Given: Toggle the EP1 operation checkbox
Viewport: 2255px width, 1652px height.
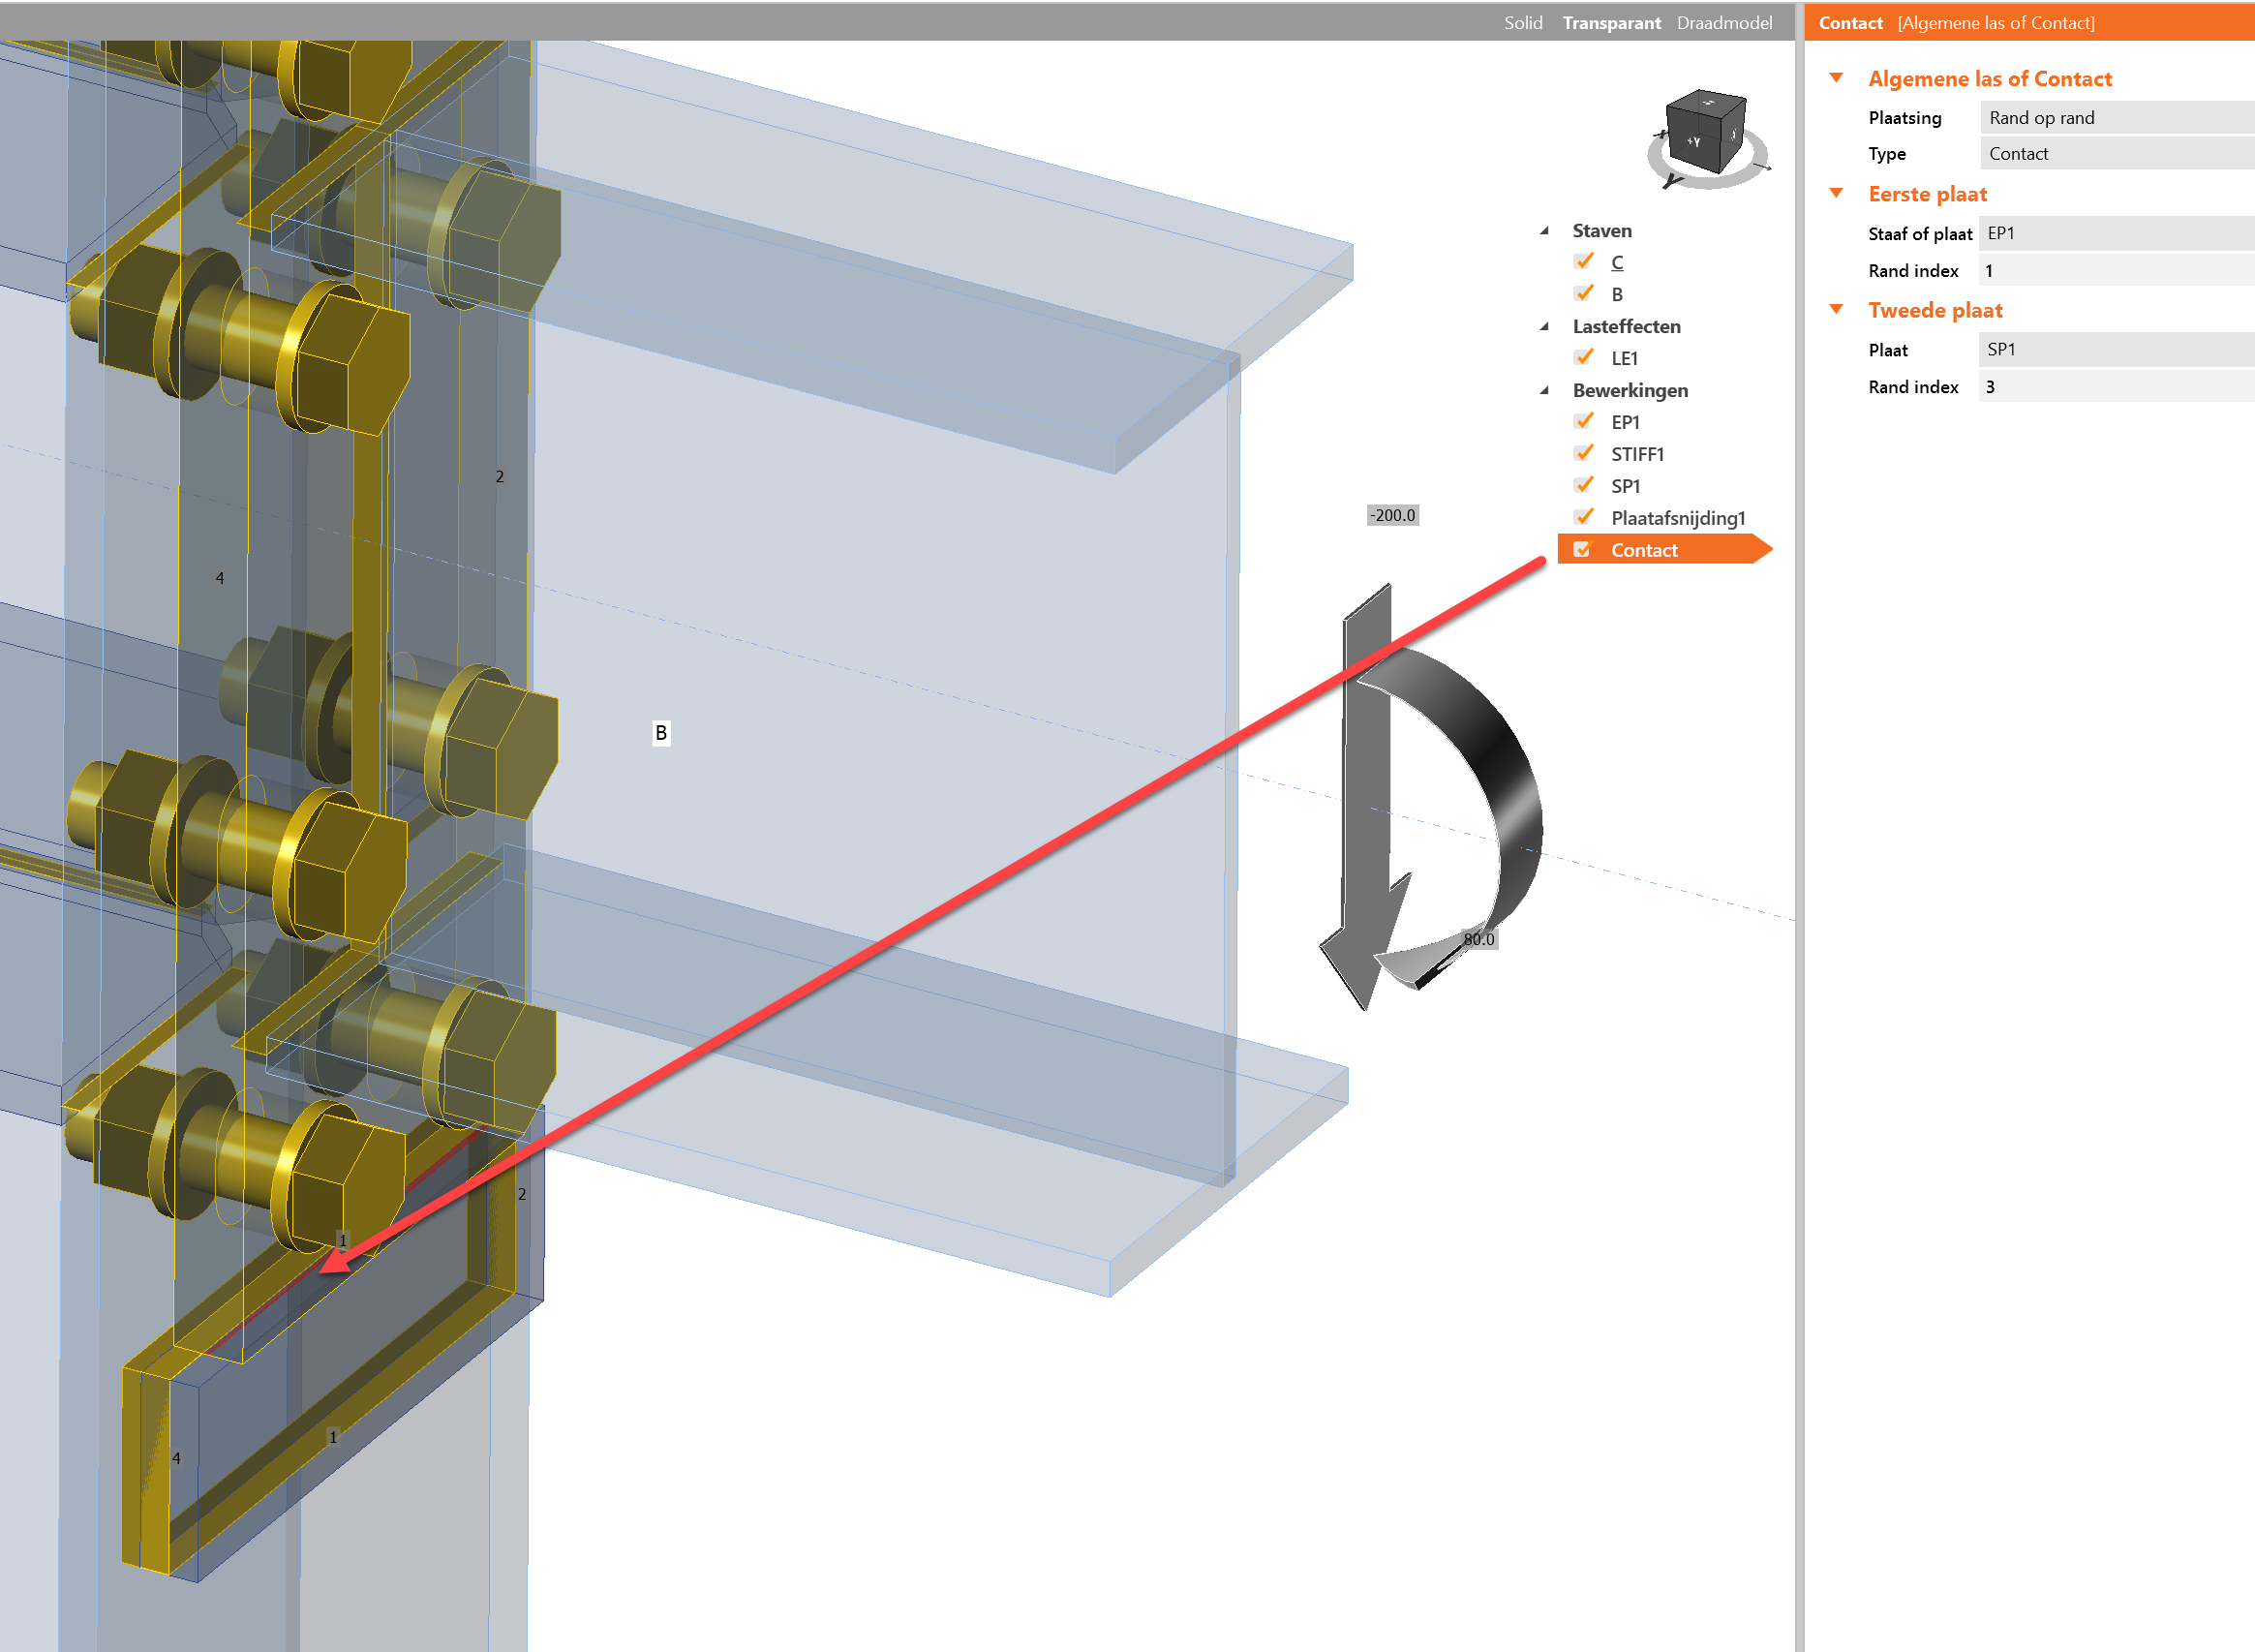Looking at the screenshot, I should coord(1583,422).
